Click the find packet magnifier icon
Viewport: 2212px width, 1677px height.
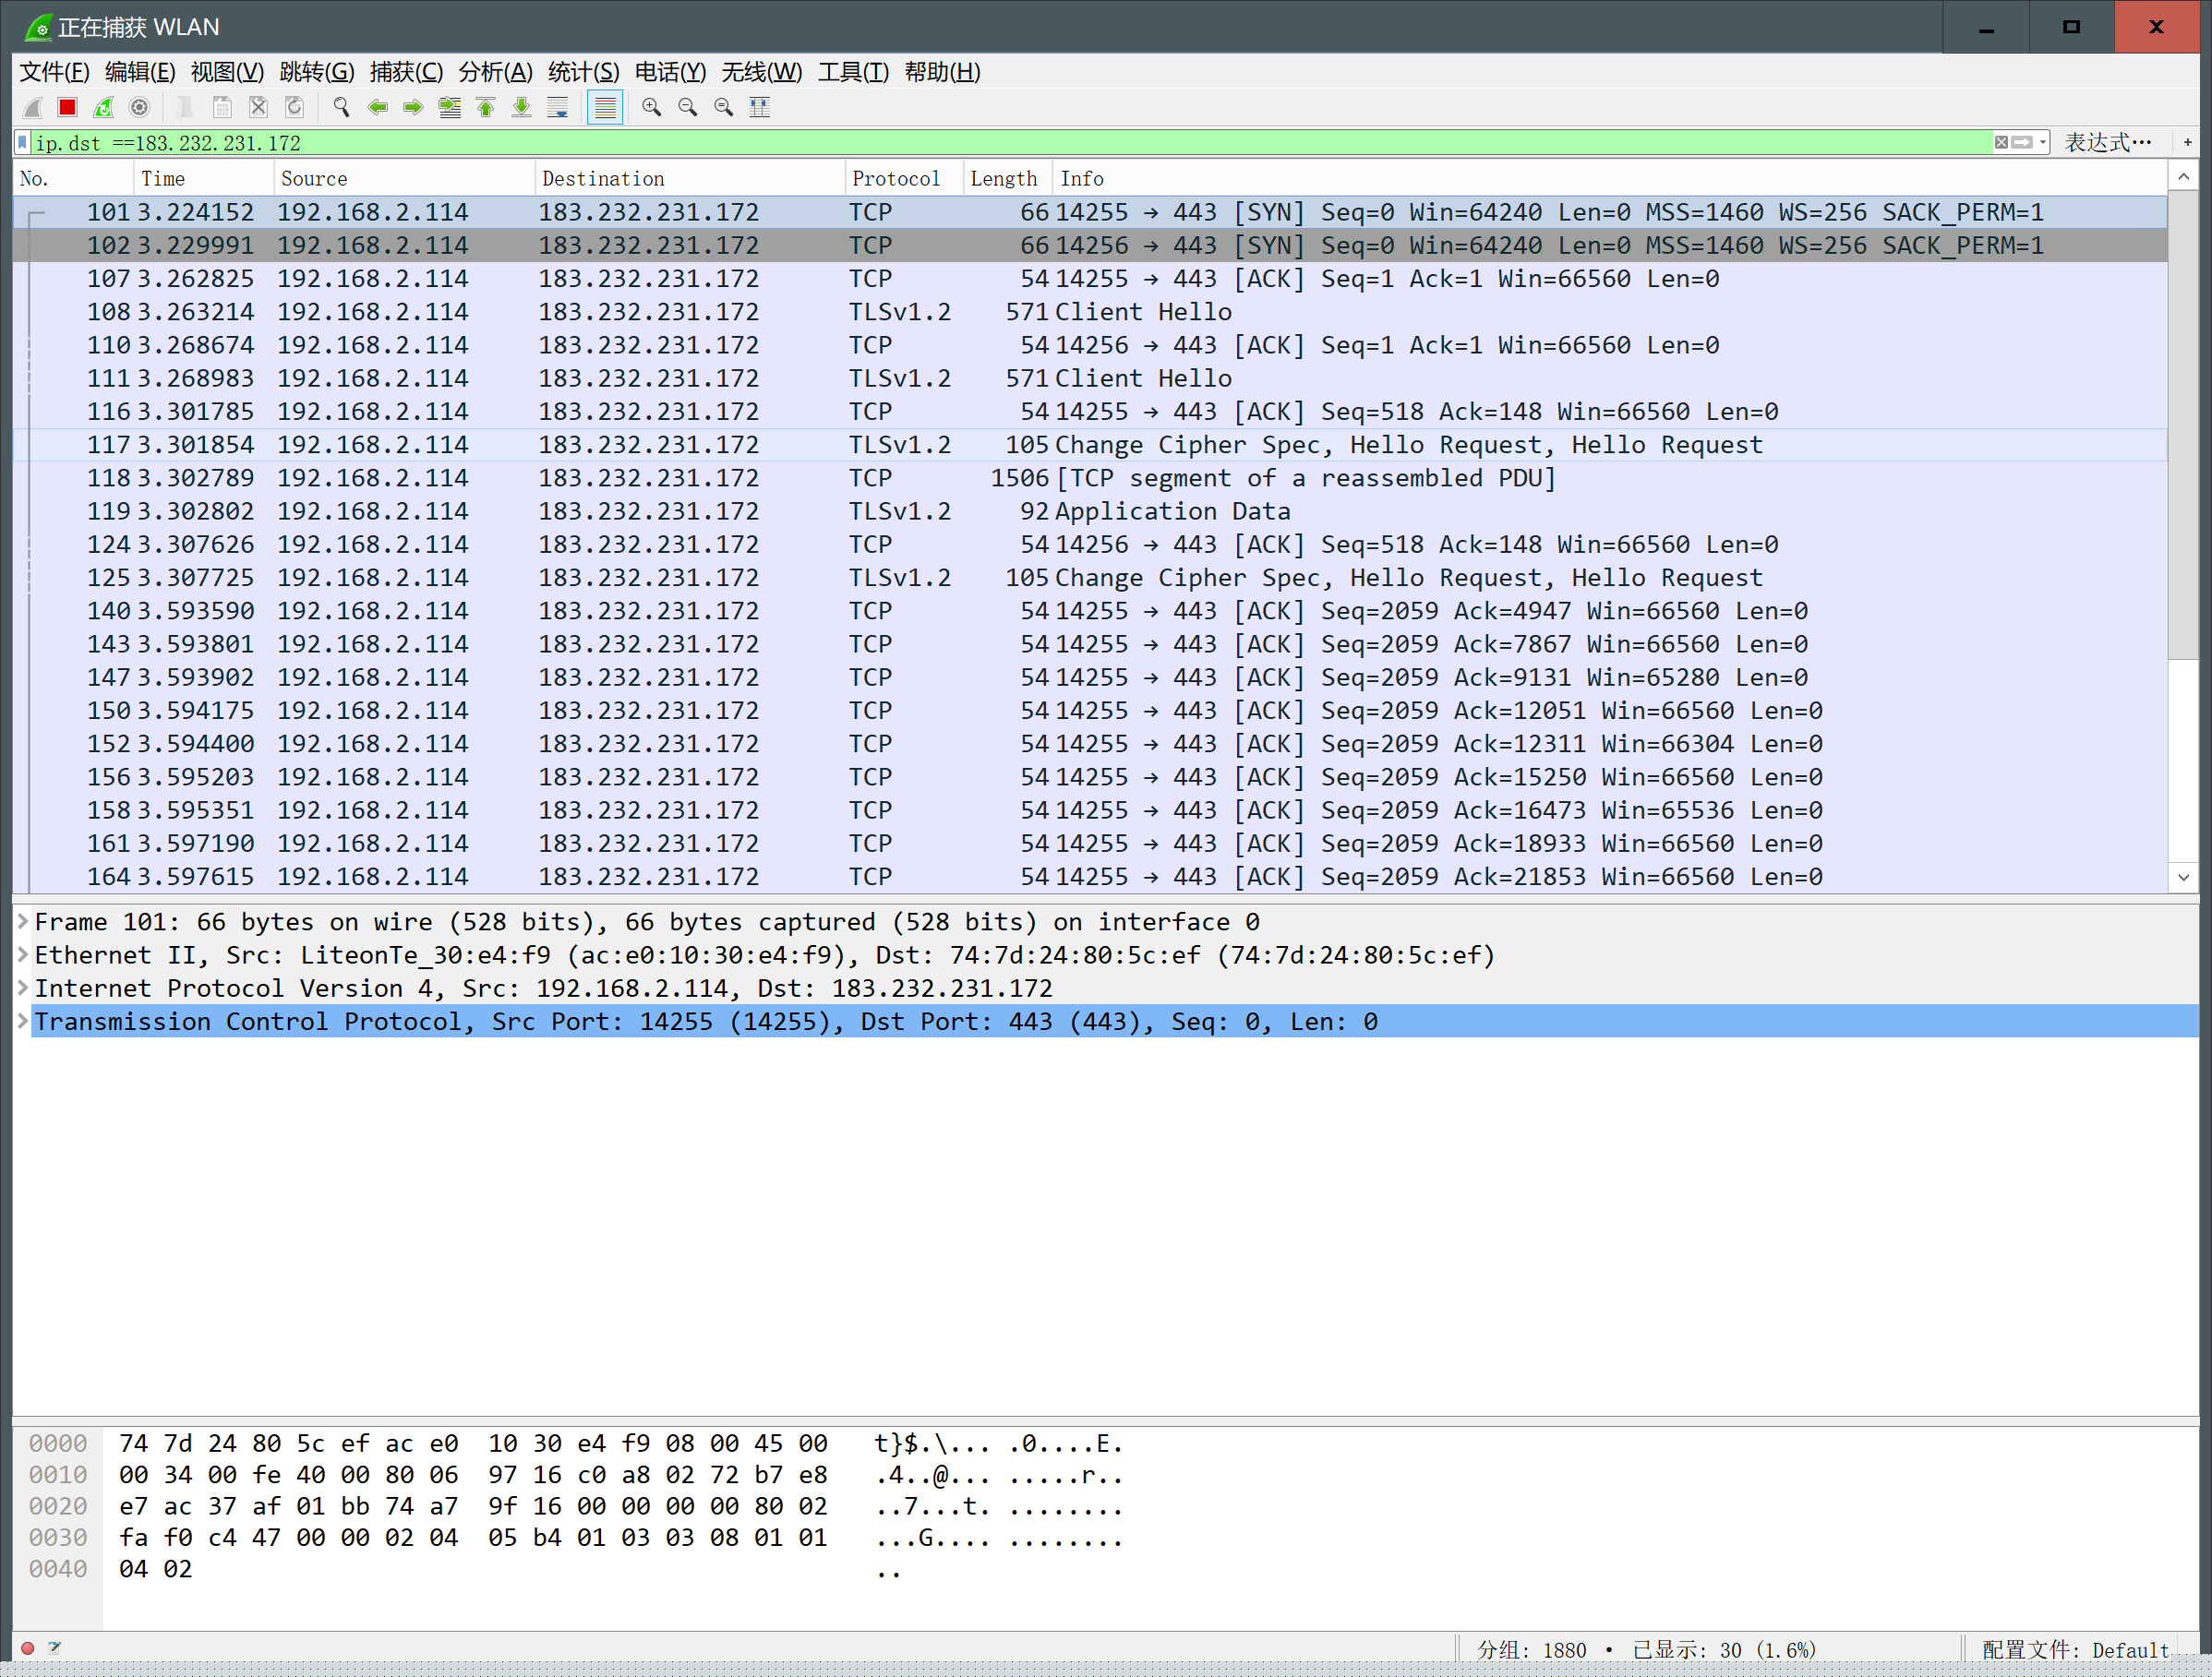pos(341,107)
